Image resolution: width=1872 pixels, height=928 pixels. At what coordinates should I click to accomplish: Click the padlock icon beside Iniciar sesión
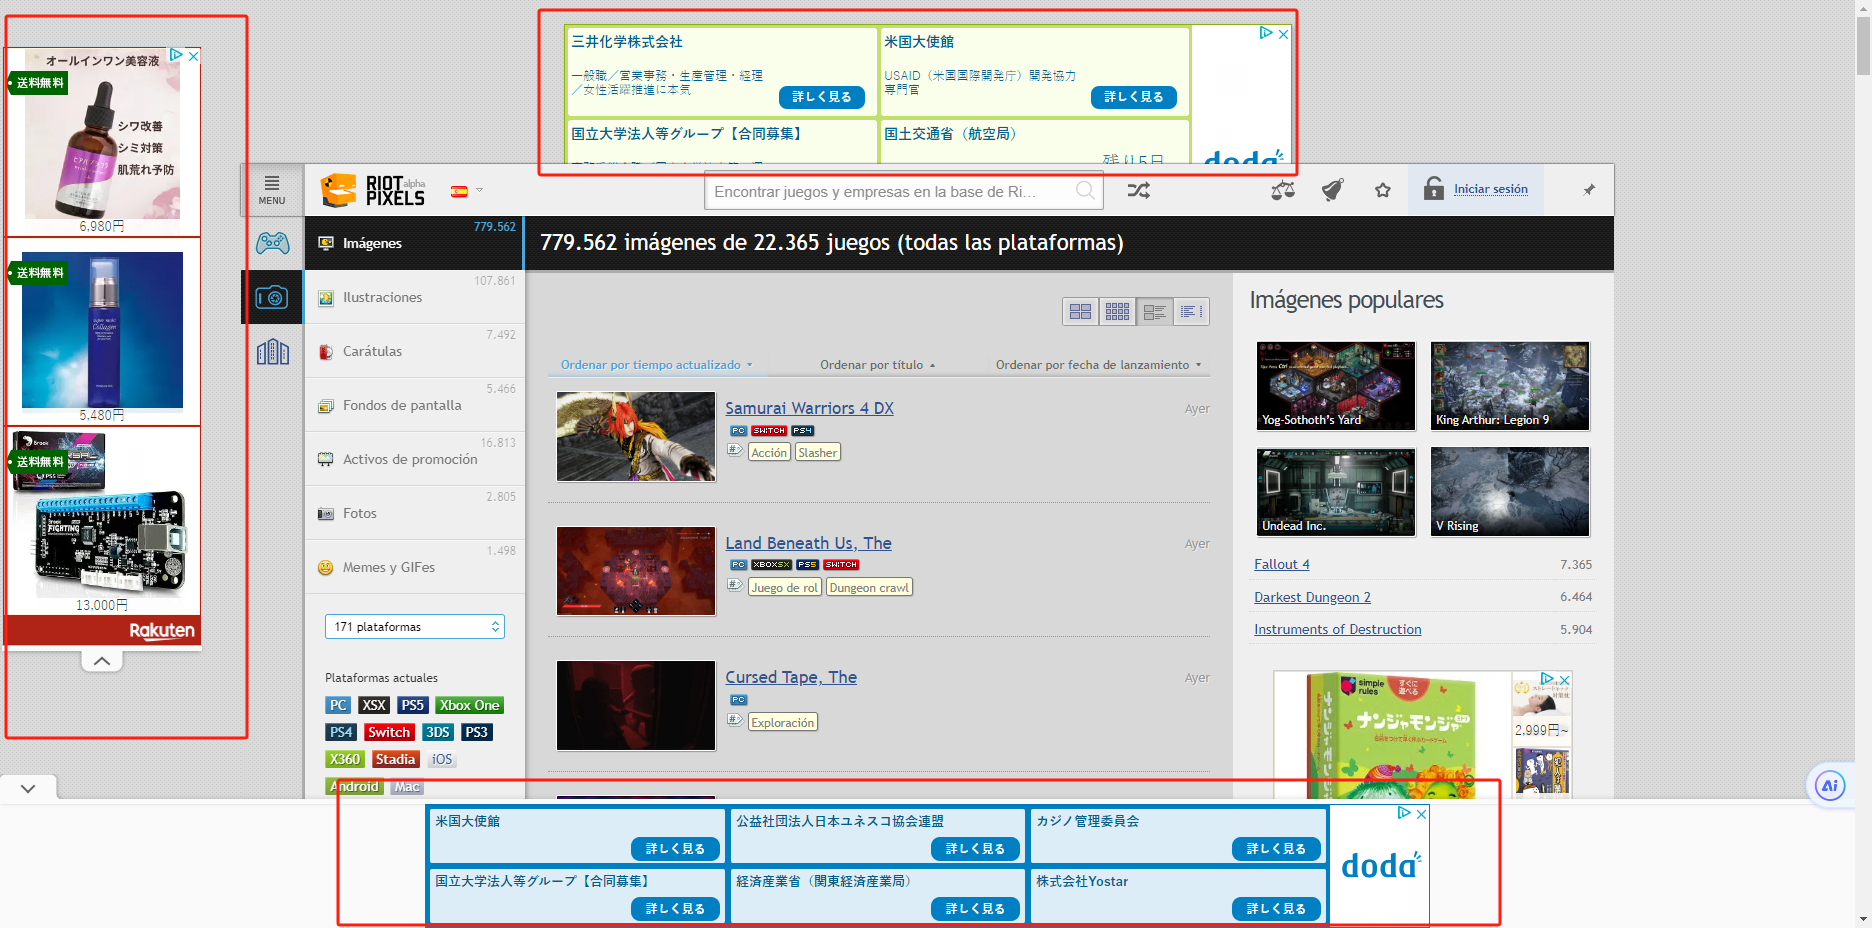tap(1434, 188)
